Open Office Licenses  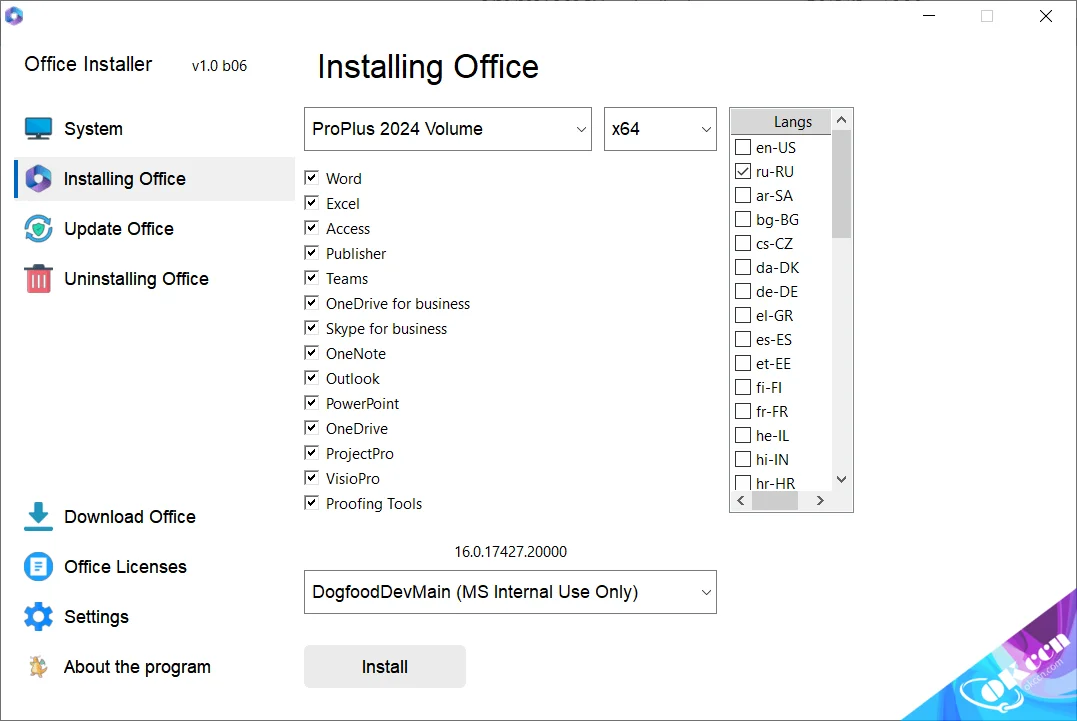[x=155, y=566]
